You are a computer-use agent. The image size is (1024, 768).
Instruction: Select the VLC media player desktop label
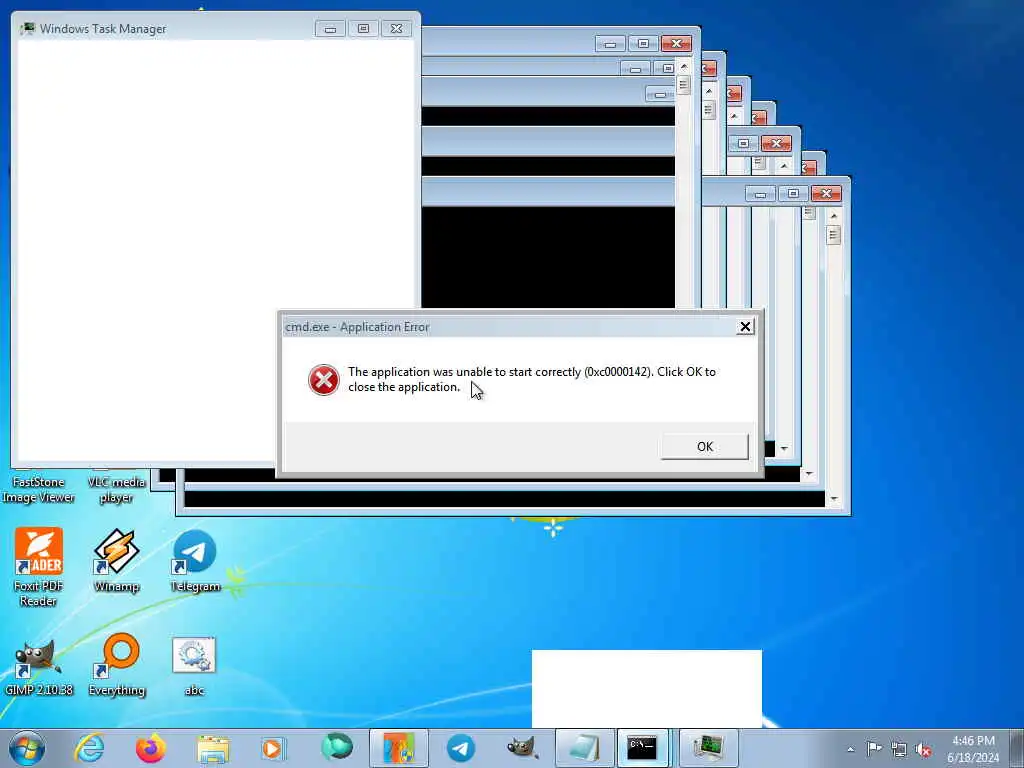(x=116, y=490)
